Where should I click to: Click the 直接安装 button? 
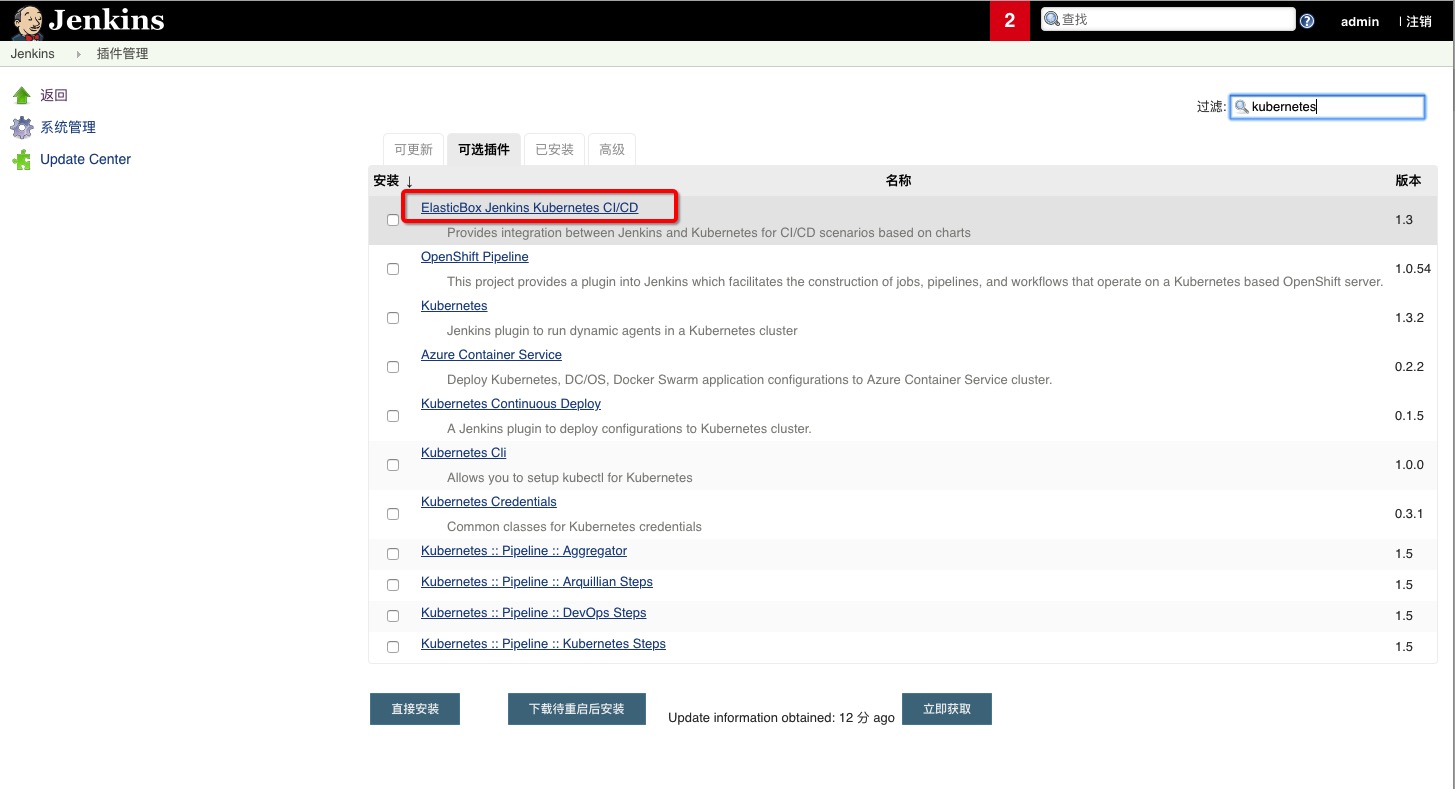(x=415, y=709)
